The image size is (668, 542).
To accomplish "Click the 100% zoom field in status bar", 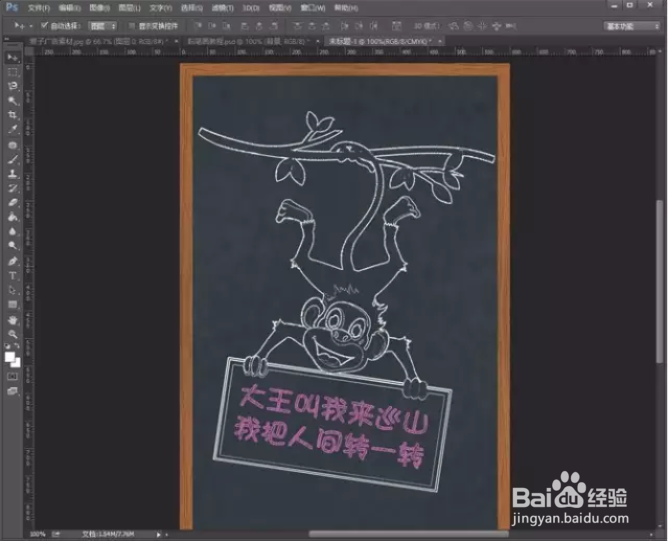I will pyautogui.click(x=37, y=534).
